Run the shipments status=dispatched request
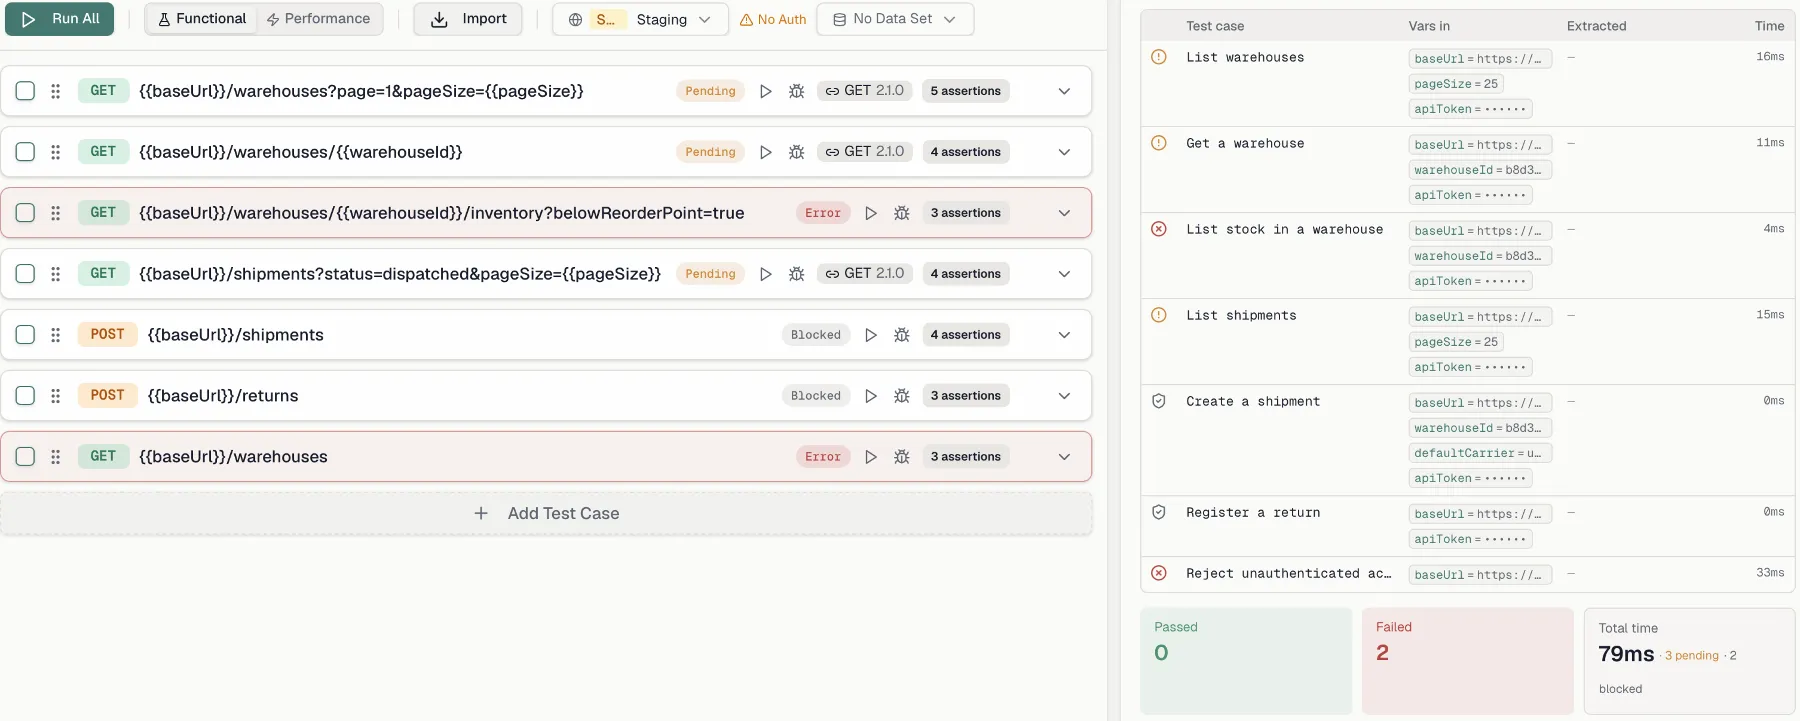 coord(766,274)
